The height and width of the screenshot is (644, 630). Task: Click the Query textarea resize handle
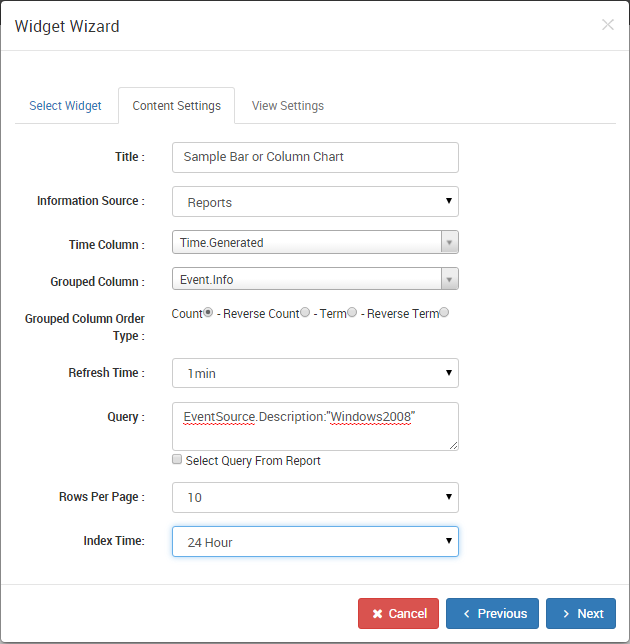pyautogui.click(x=453, y=446)
